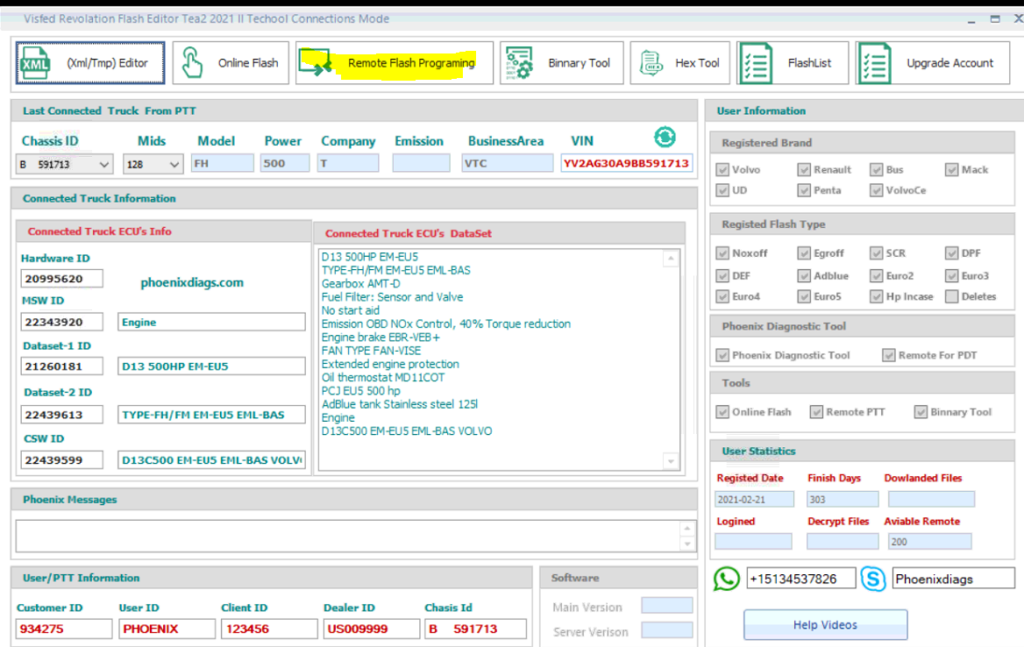Toggle the Remote PTT checkbox

tap(816, 412)
